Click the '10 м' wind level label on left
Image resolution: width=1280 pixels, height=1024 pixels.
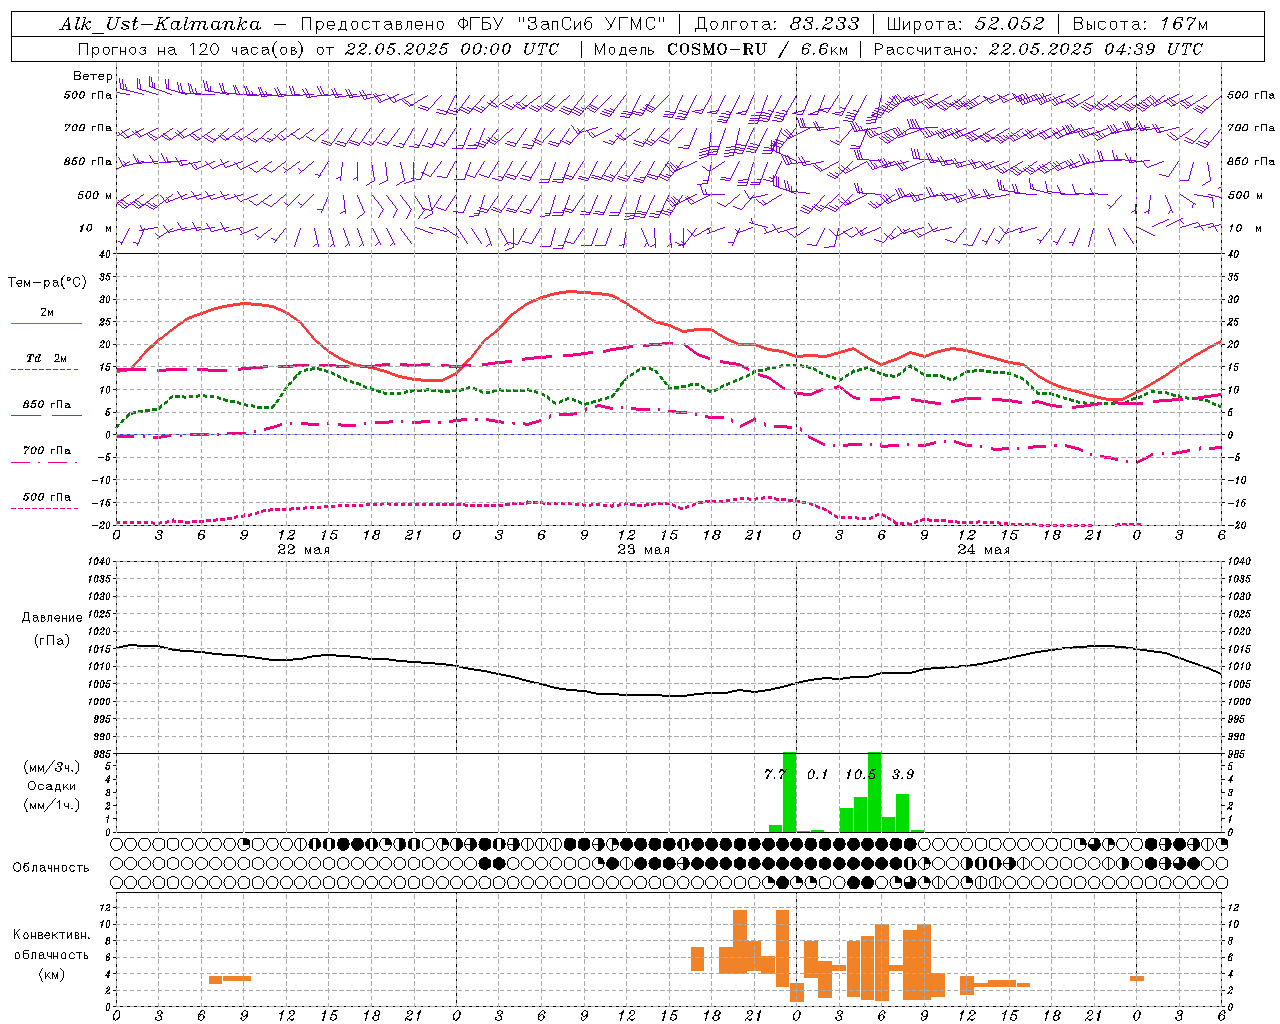click(96, 229)
